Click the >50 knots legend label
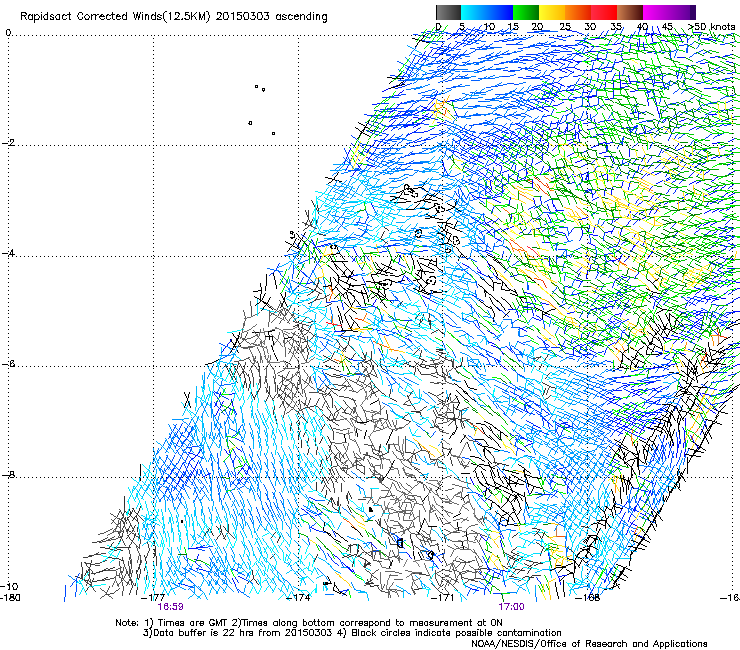Screen dimensions: 740x650 711,26
